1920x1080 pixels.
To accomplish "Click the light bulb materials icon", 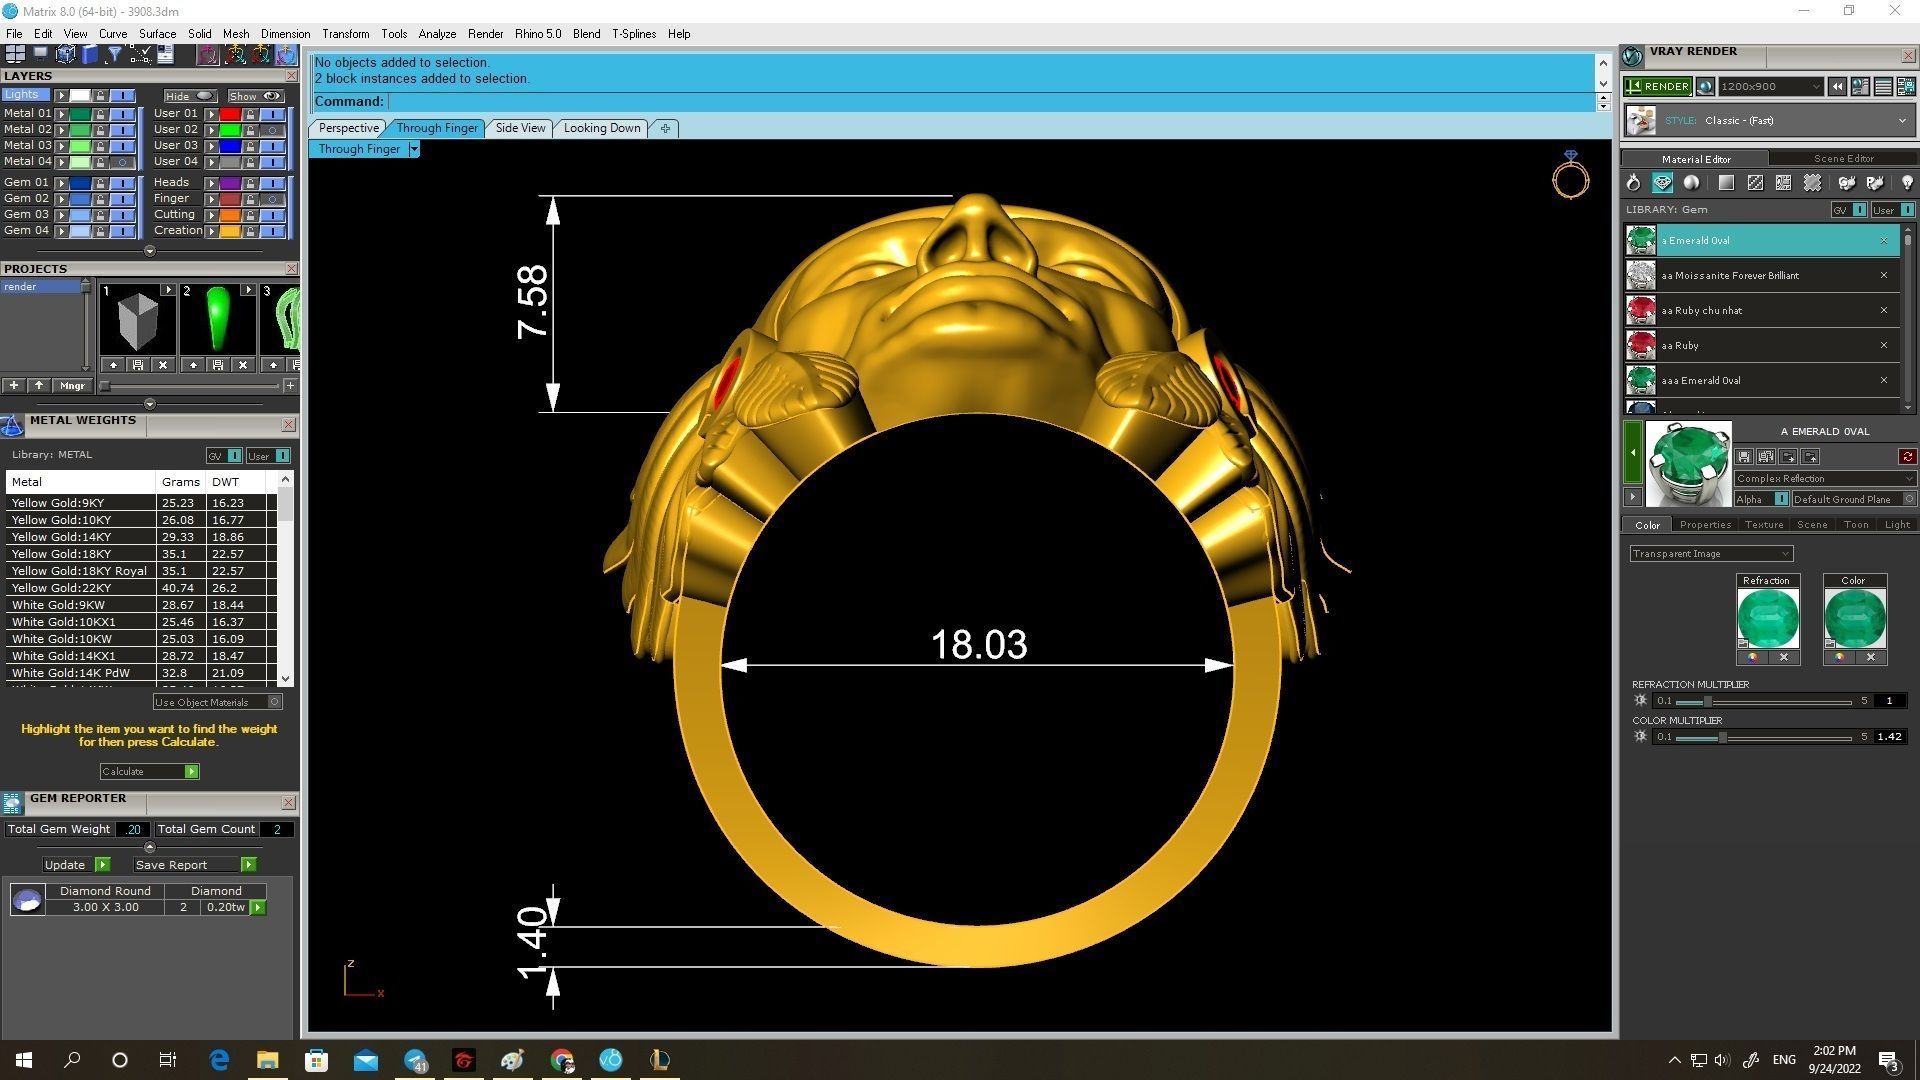I will 1906,183.
